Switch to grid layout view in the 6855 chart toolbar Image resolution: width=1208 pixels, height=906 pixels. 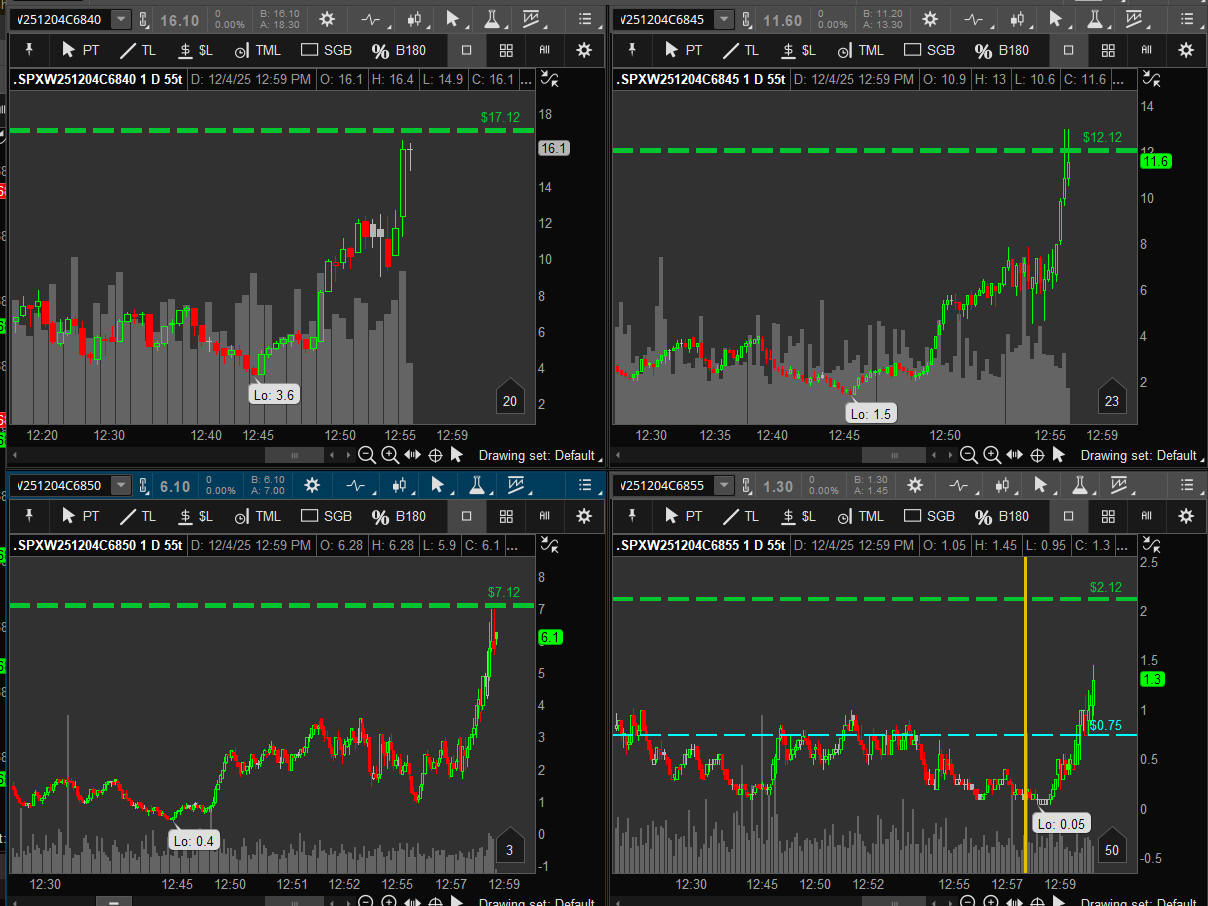pyautogui.click(x=1108, y=516)
